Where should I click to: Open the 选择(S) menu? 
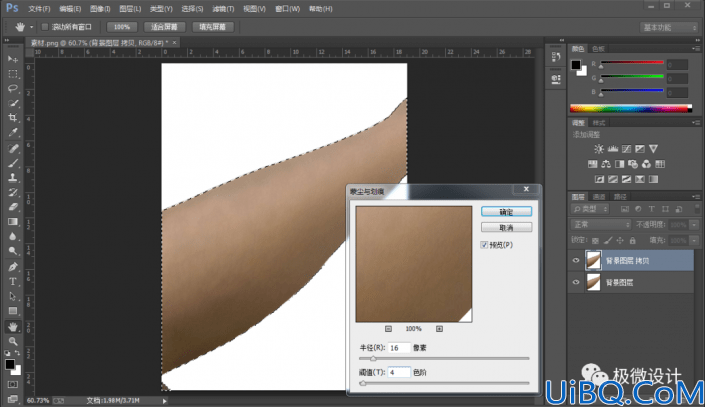tap(192, 9)
